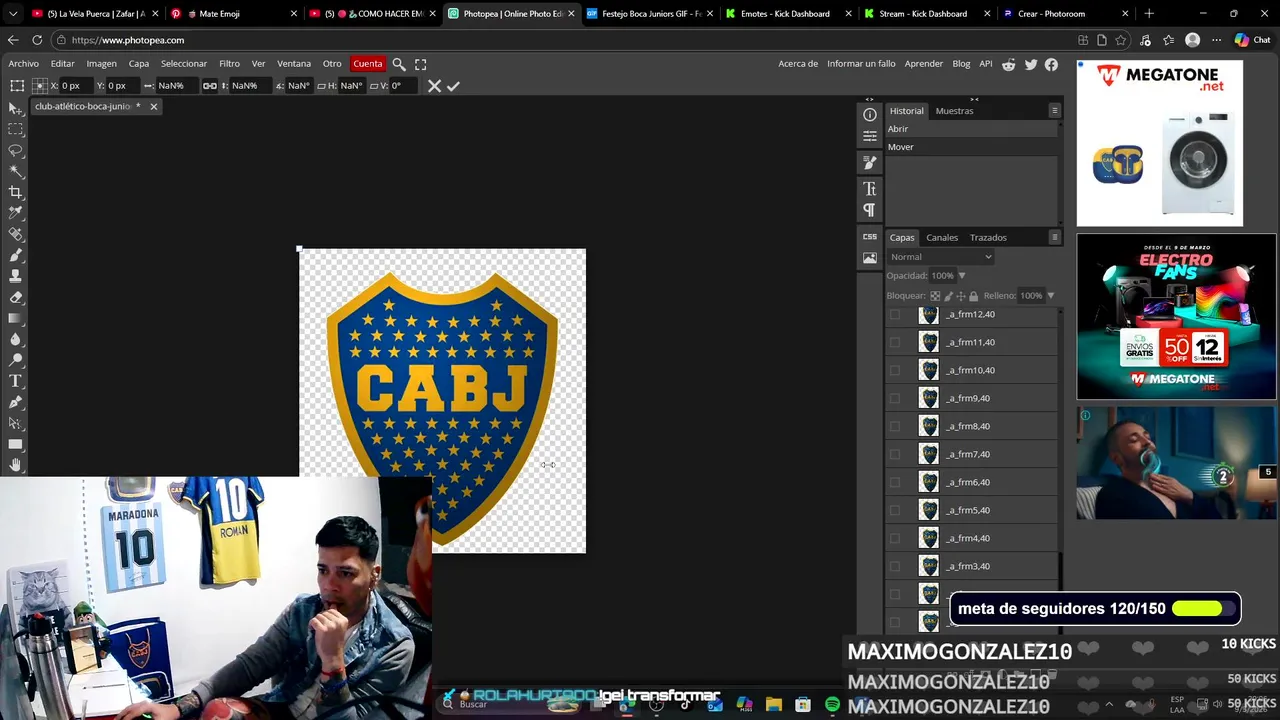Toggle visibility of layer _a_frm10,40
The image size is (1280, 720).
895,370
